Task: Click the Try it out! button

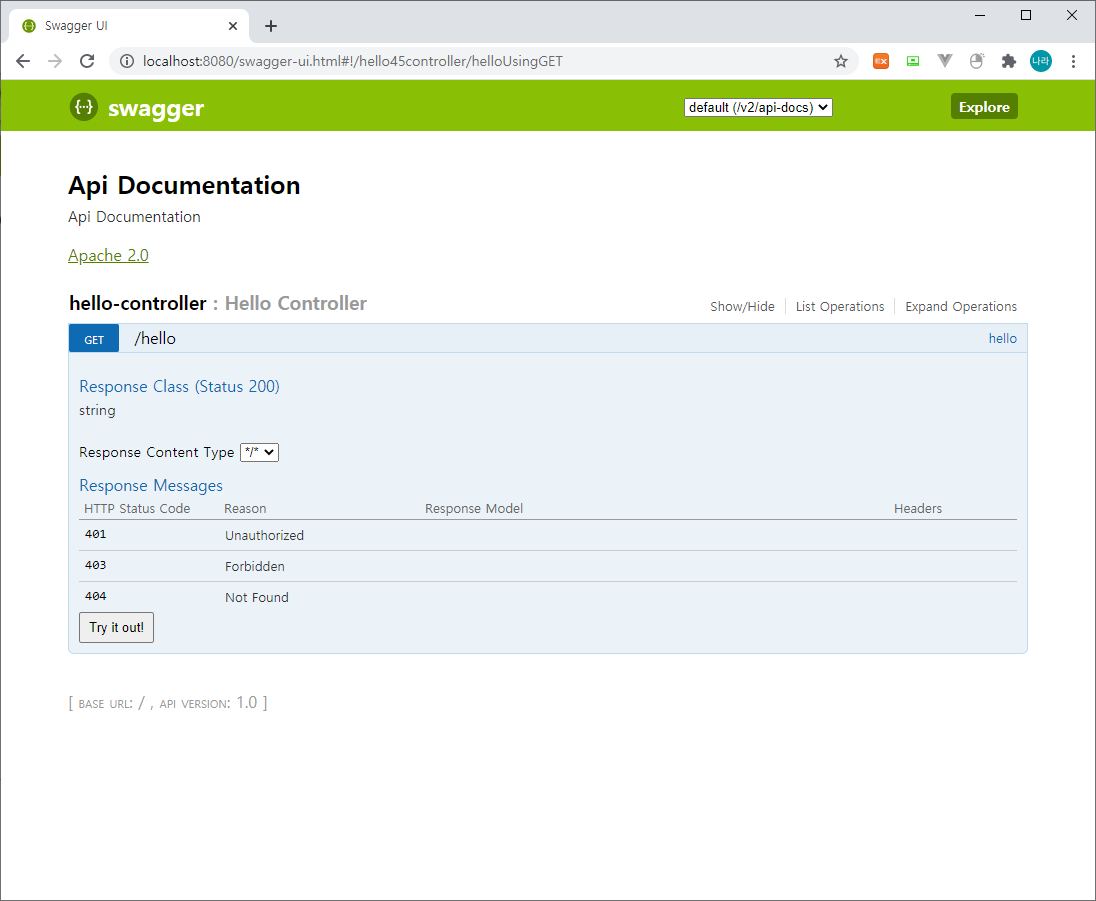Action: click(x=116, y=627)
